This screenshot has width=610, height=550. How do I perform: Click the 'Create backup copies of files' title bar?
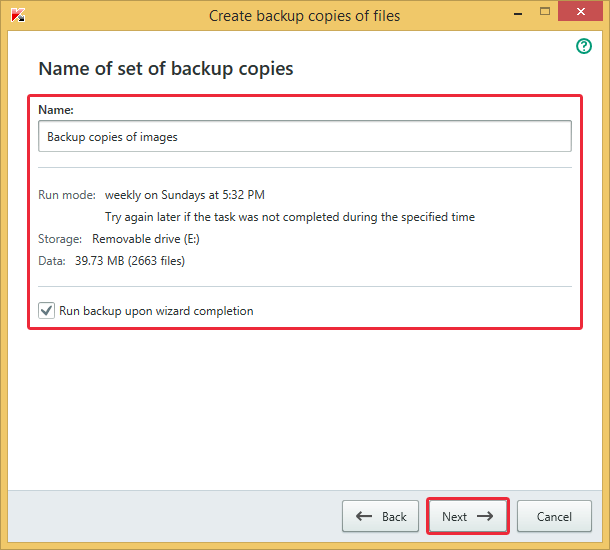point(304,16)
